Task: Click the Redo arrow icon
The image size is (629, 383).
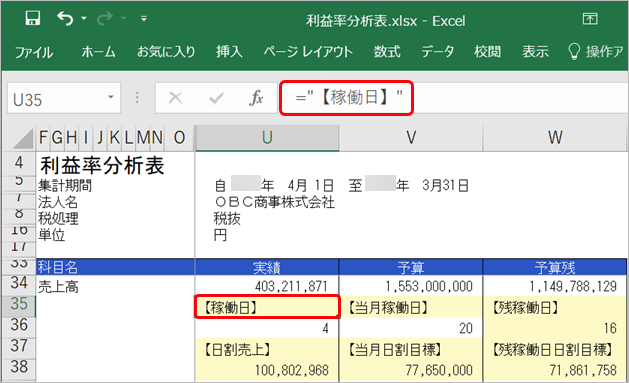Action: (x=105, y=18)
